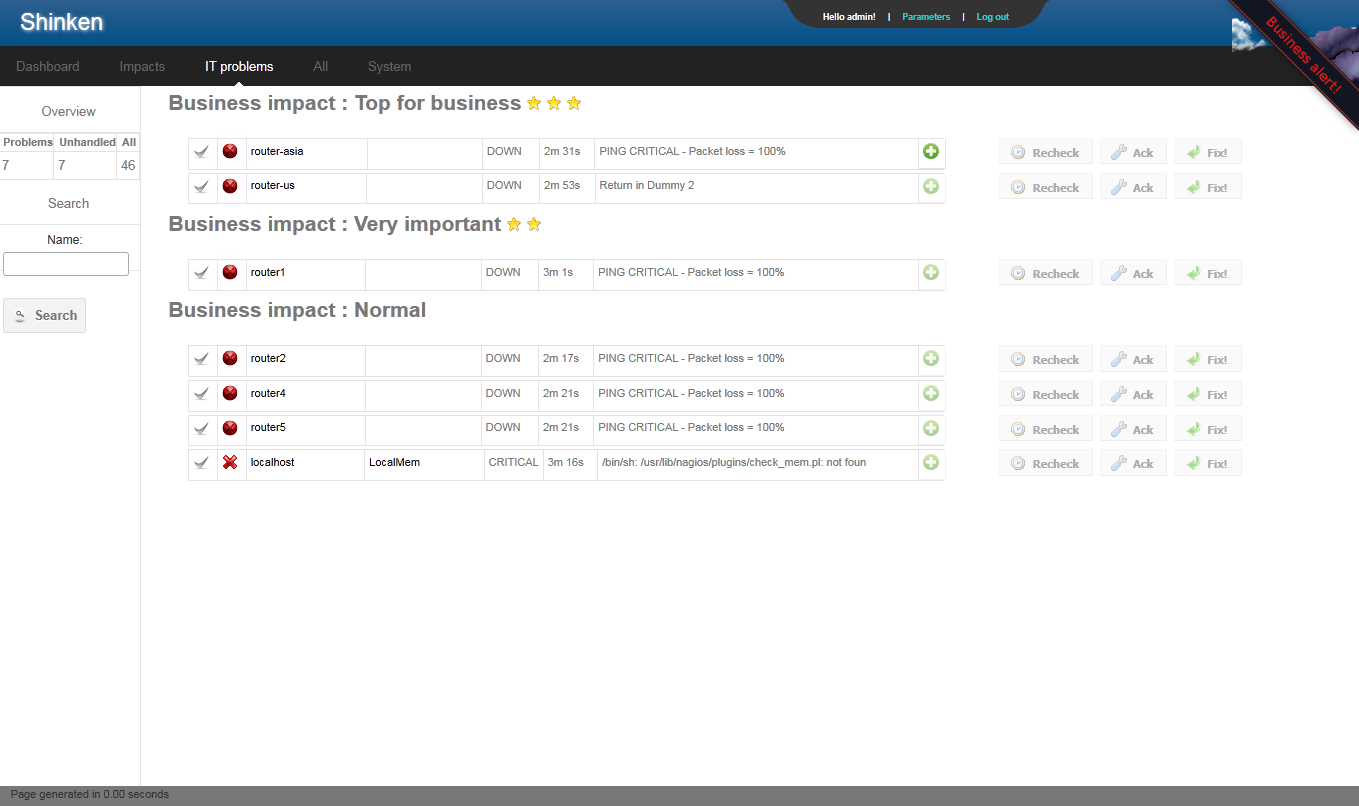1359x806 pixels.
Task: Switch to the Impacts tab
Action: pos(142,67)
